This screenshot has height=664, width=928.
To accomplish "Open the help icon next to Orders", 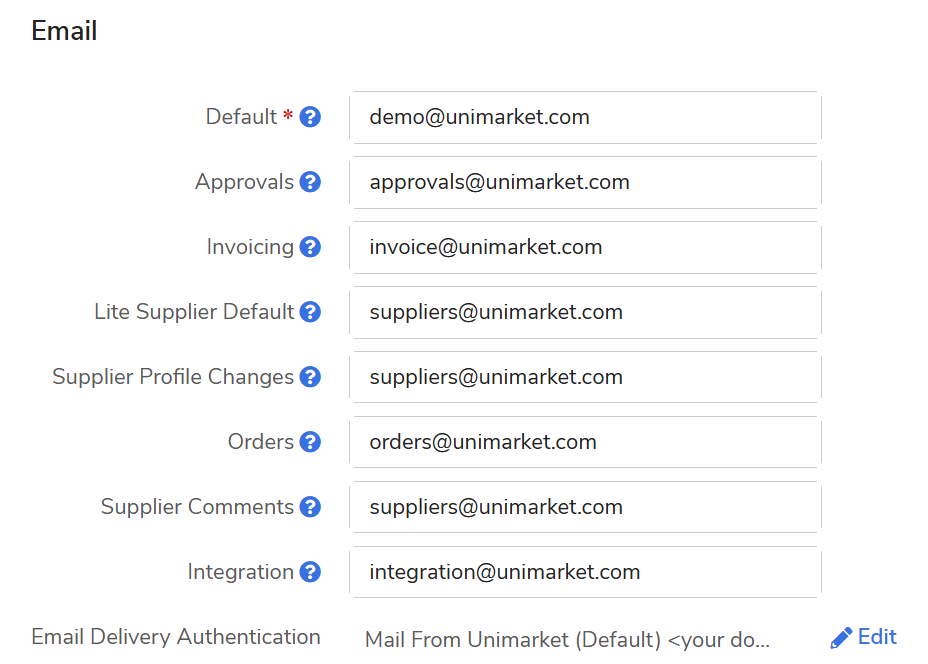I will pos(310,442).
